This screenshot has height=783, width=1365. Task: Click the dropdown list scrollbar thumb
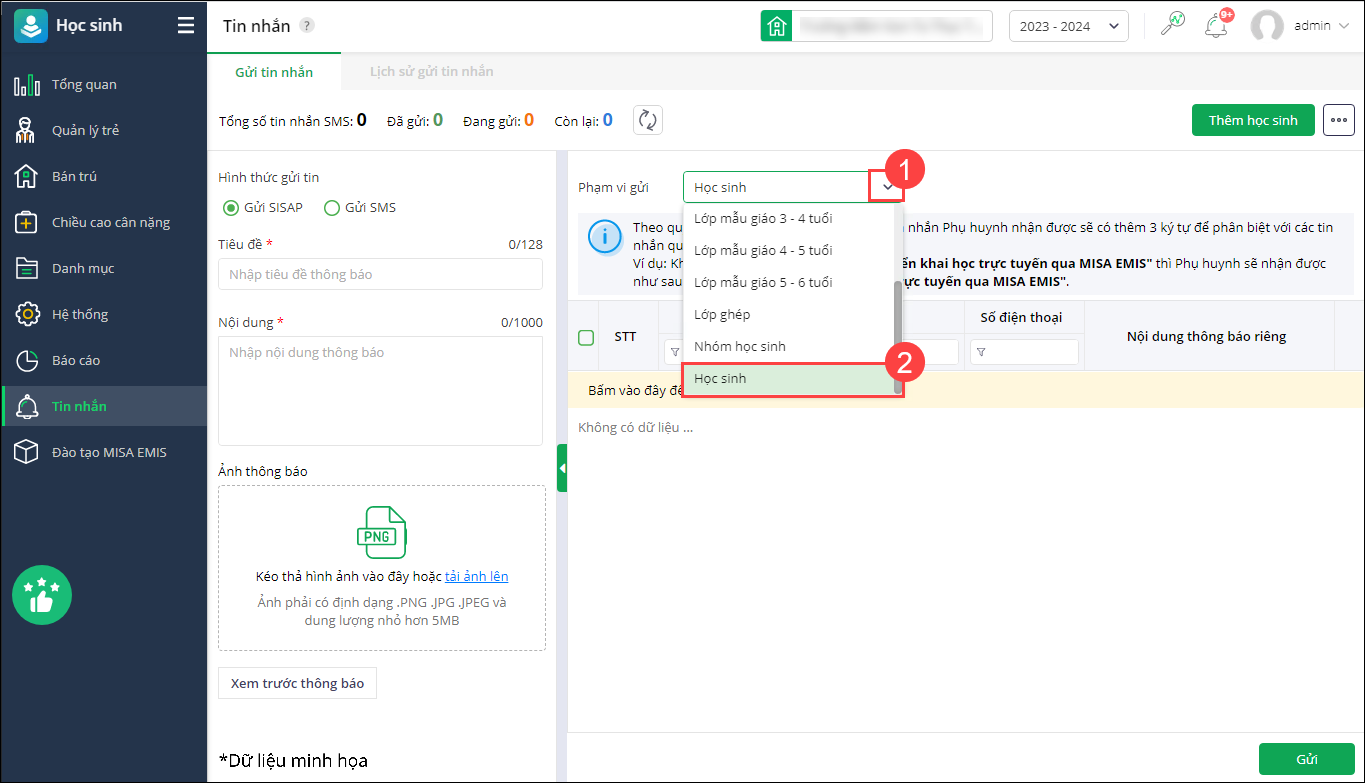[x=897, y=337]
